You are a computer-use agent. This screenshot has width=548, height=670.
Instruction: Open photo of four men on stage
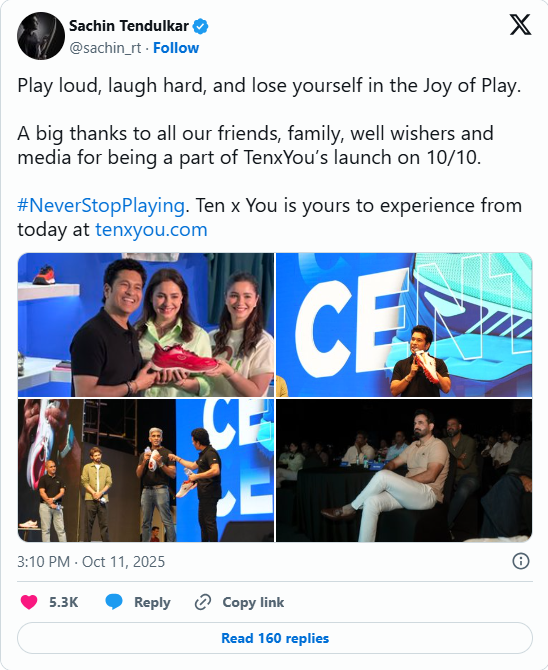click(x=146, y=470)
